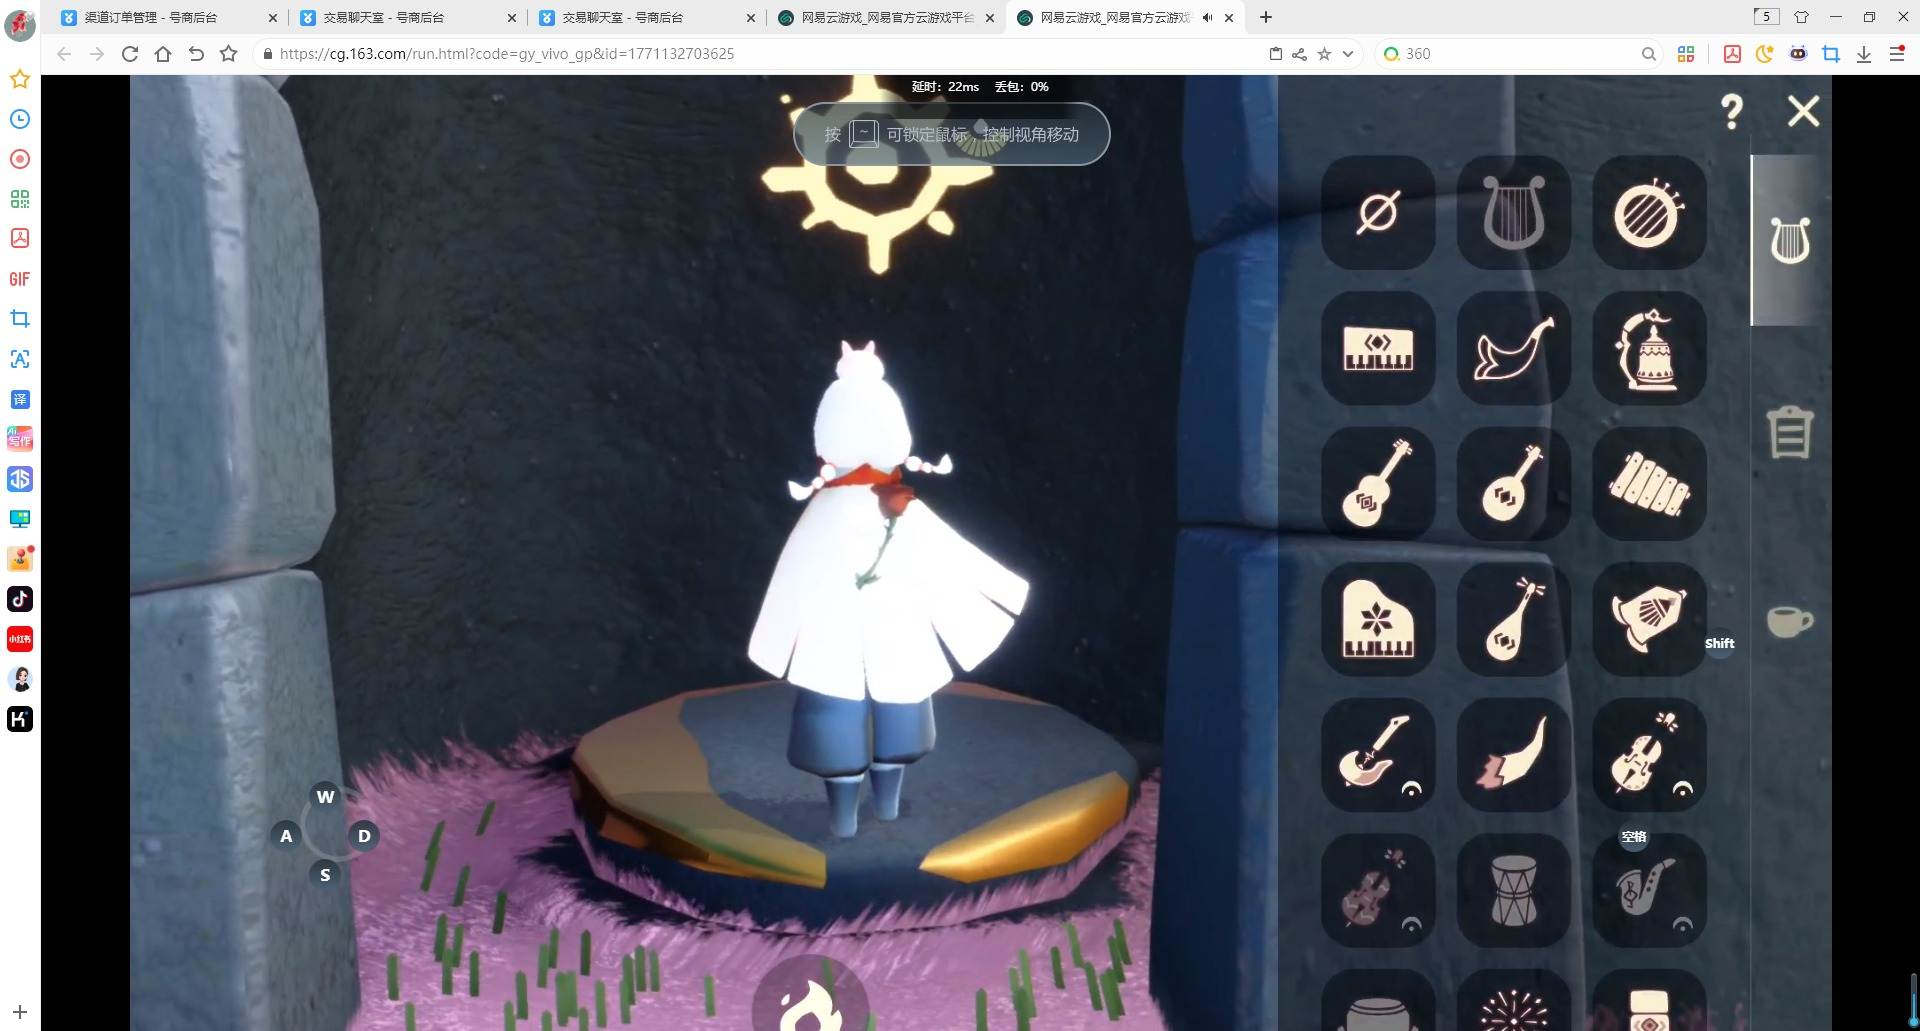Open the 译 translate sidebar tool
Image resolution: width=1920 pixels, height=1031 pixels.
coord(20,399)
